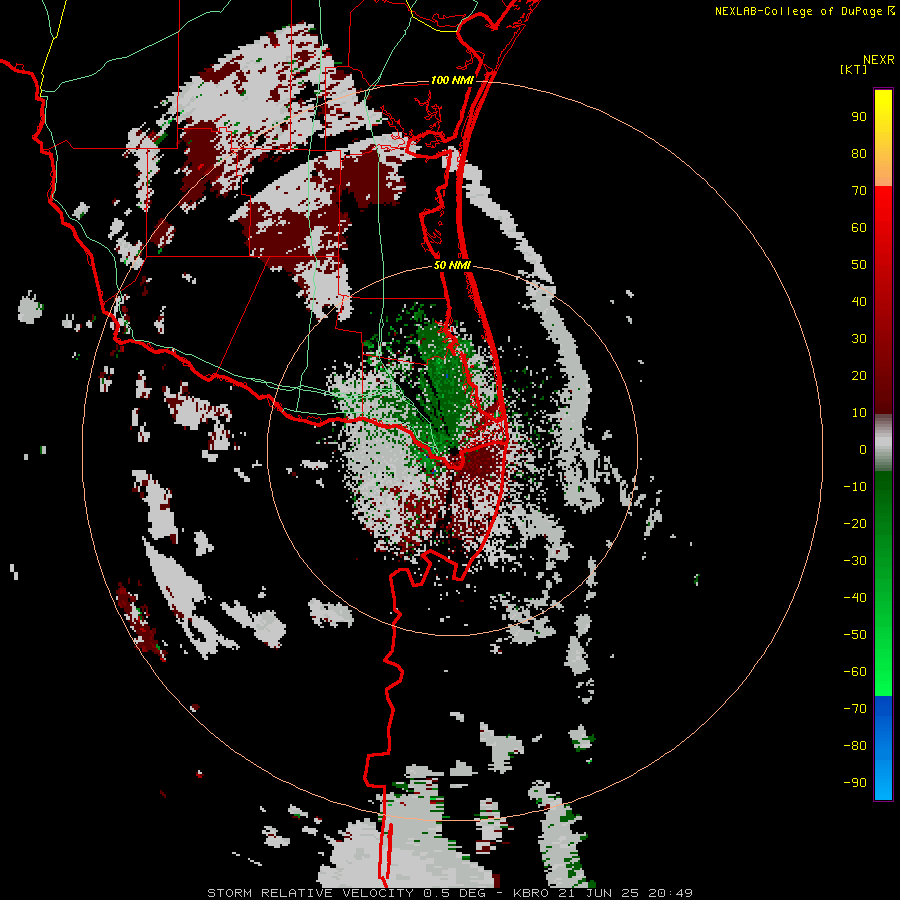Click the -60 value on the velocity scale

click(x=855, y=672)
